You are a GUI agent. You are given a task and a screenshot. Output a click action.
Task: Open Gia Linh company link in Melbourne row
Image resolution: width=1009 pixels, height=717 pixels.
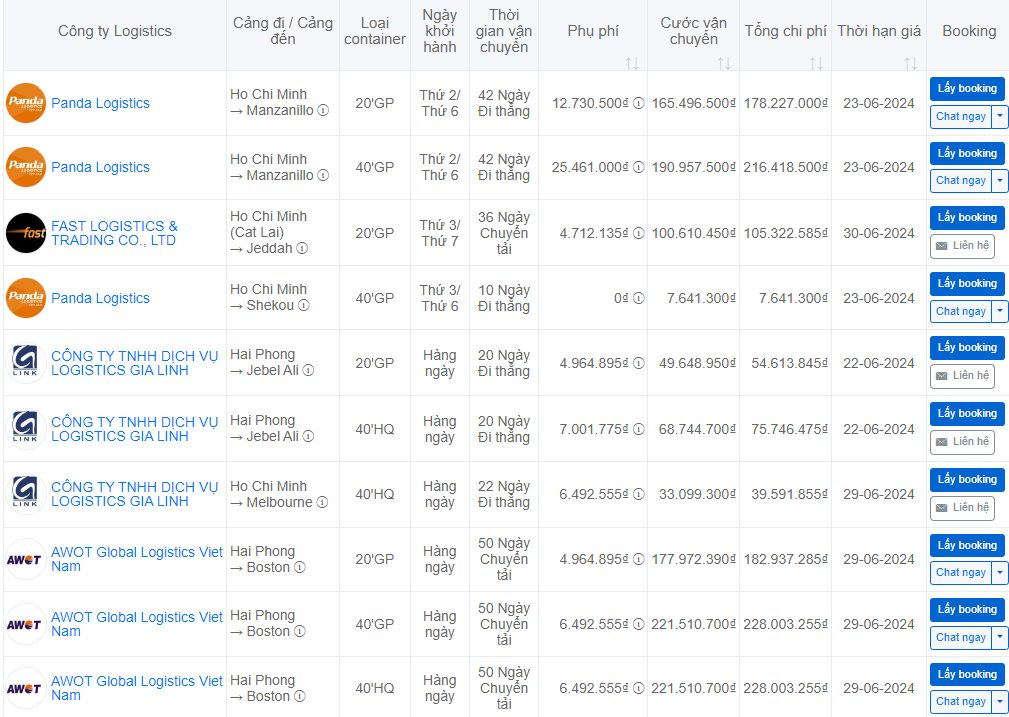134,494
